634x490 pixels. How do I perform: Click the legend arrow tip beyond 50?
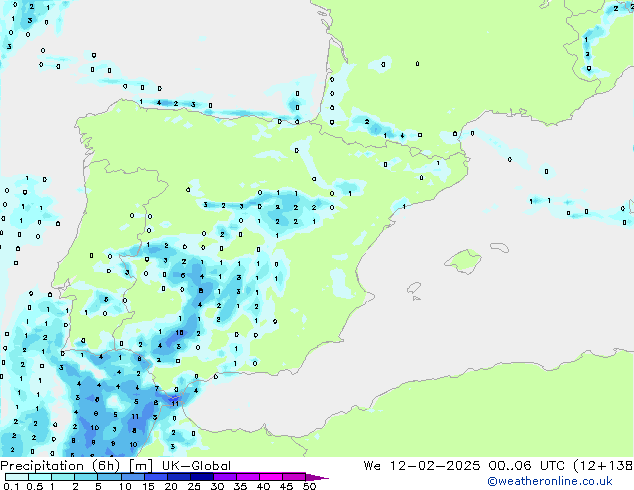[317, 477]
